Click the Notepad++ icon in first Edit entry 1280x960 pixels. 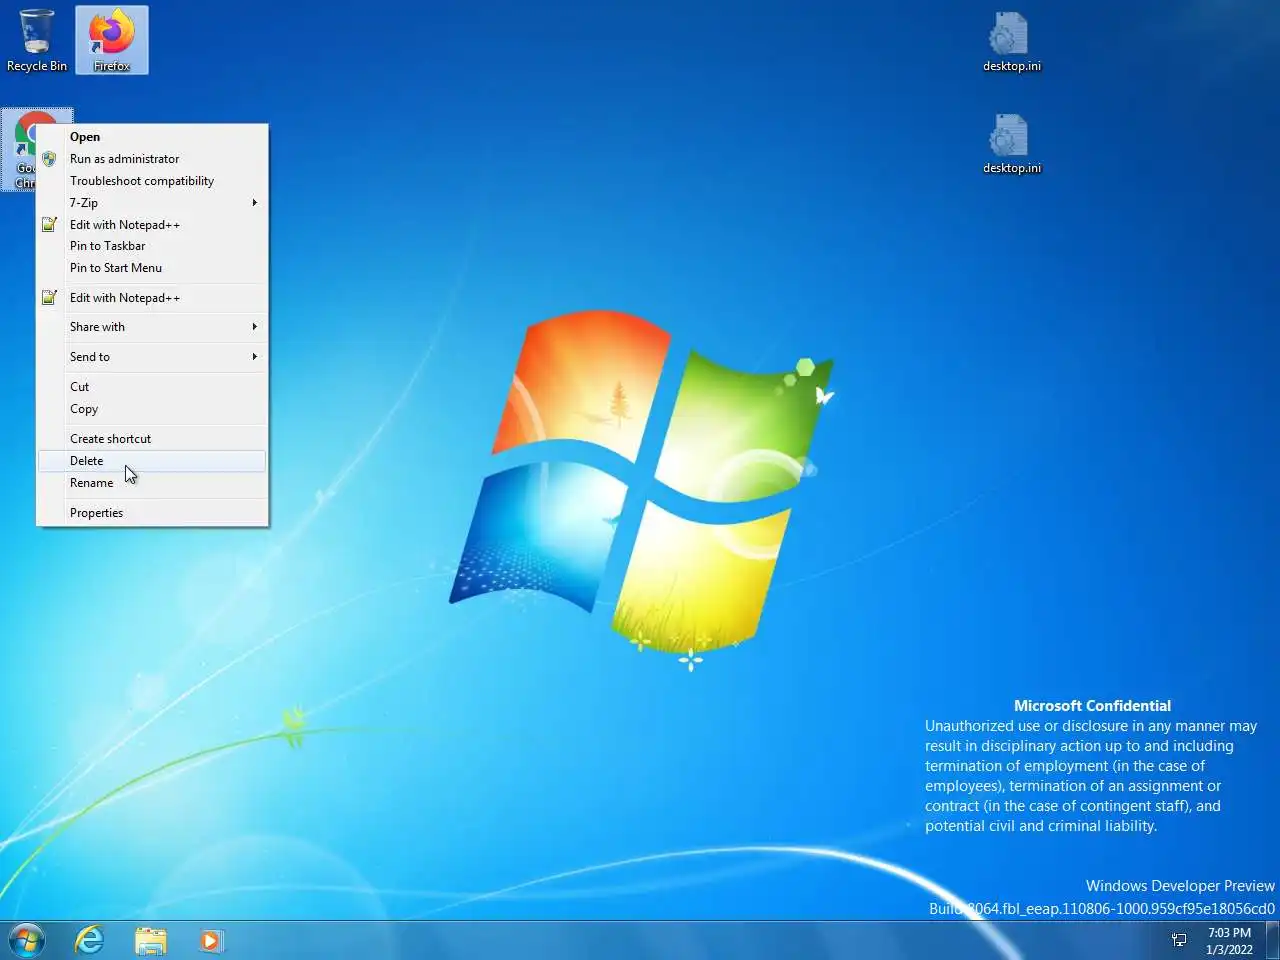coord(49,225)
